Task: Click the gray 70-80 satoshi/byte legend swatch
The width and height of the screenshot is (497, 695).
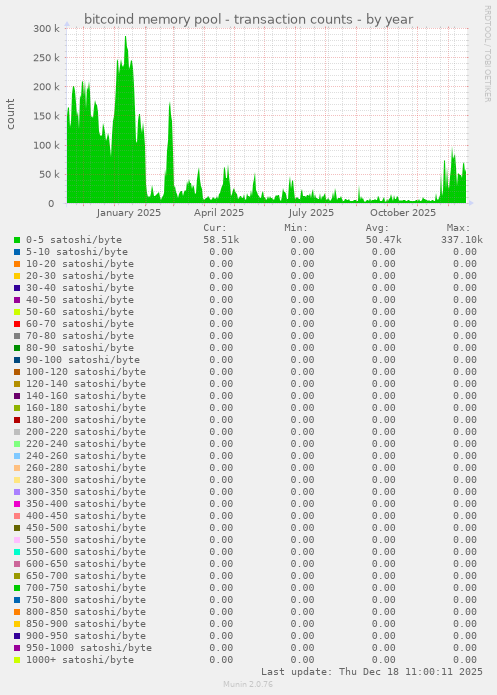Action: 17,336
